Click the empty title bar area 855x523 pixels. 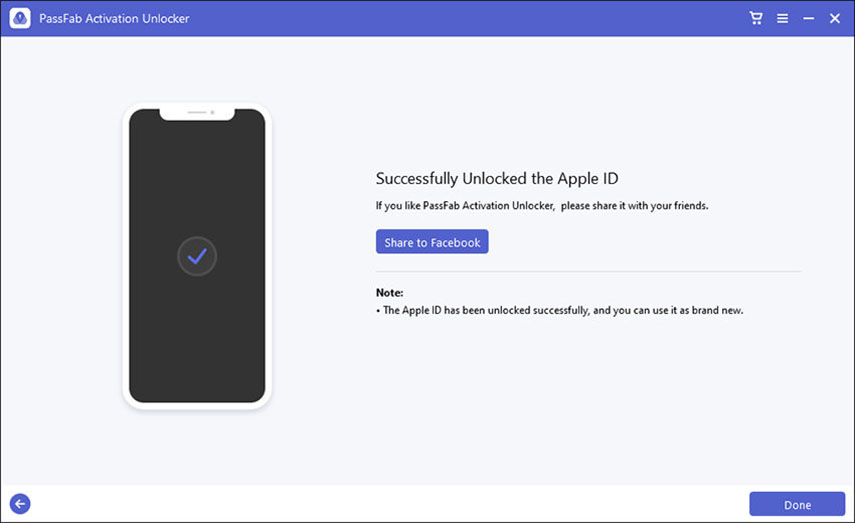[x=450, y=18]
